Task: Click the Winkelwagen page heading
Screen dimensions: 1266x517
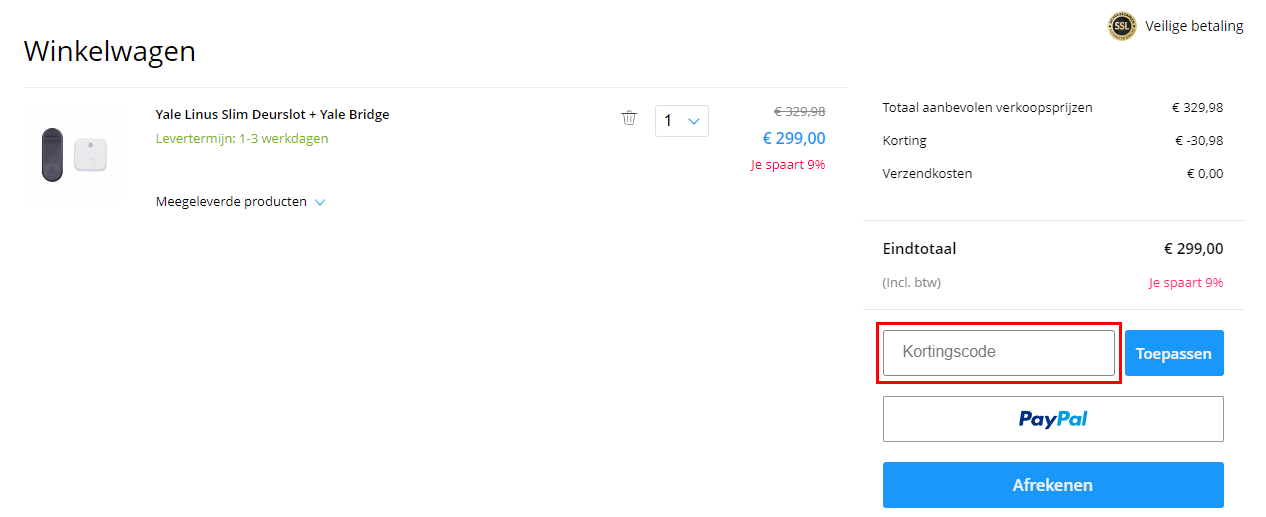Action: (x=110, y=51)
